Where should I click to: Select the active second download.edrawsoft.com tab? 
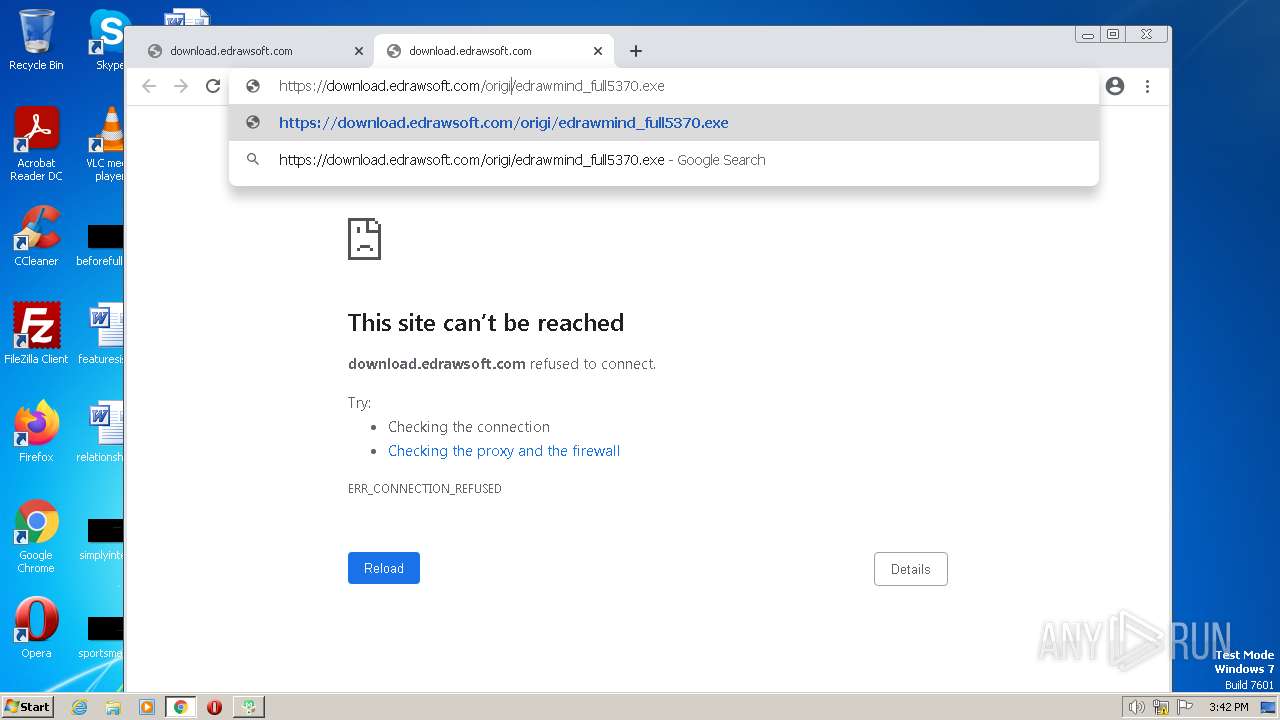pyautogui.click(x=494, y=51)
